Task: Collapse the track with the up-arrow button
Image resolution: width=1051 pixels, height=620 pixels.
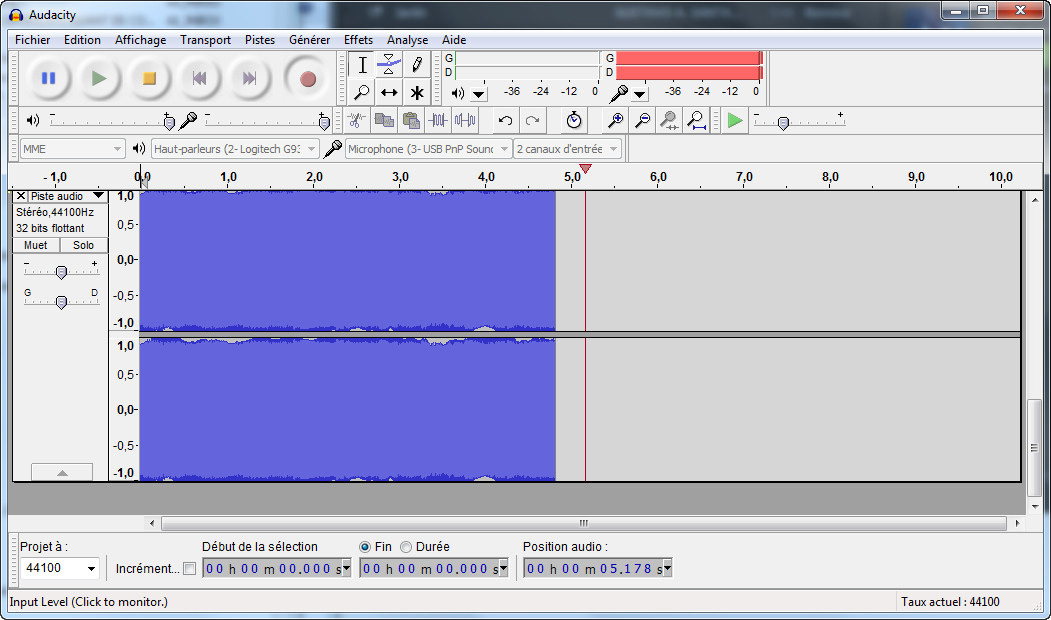Action: tap(62, 473)
